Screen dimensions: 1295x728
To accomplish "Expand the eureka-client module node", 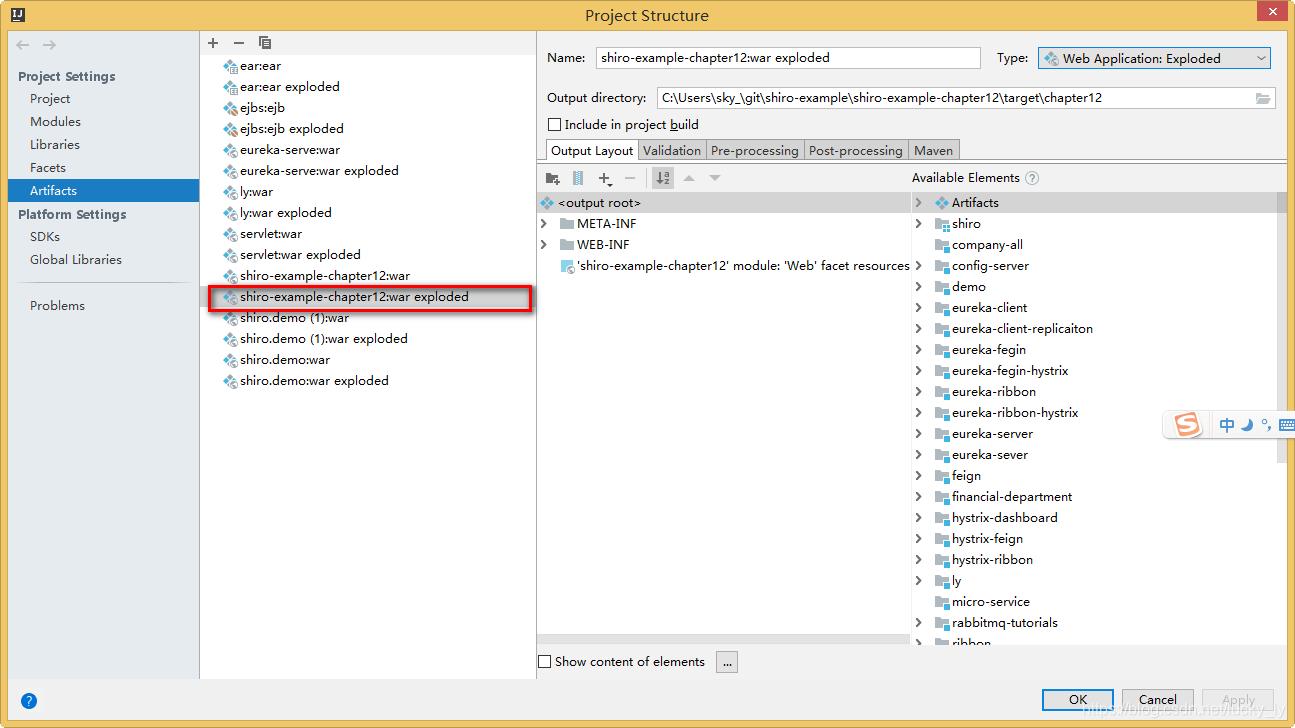I will [x=919, y=308].
